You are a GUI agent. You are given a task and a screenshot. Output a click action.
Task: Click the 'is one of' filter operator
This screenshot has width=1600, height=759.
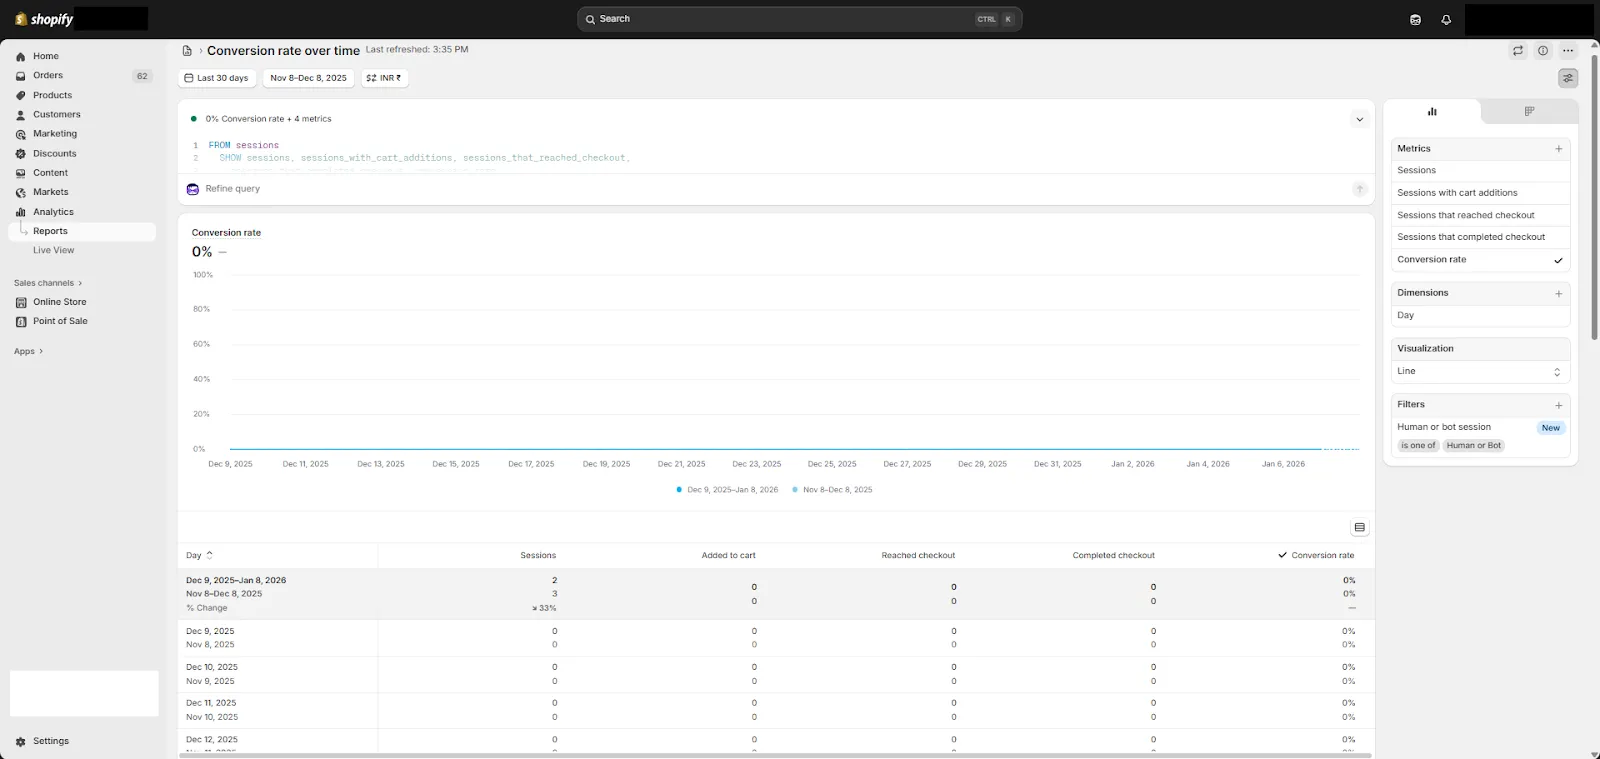1418,446
